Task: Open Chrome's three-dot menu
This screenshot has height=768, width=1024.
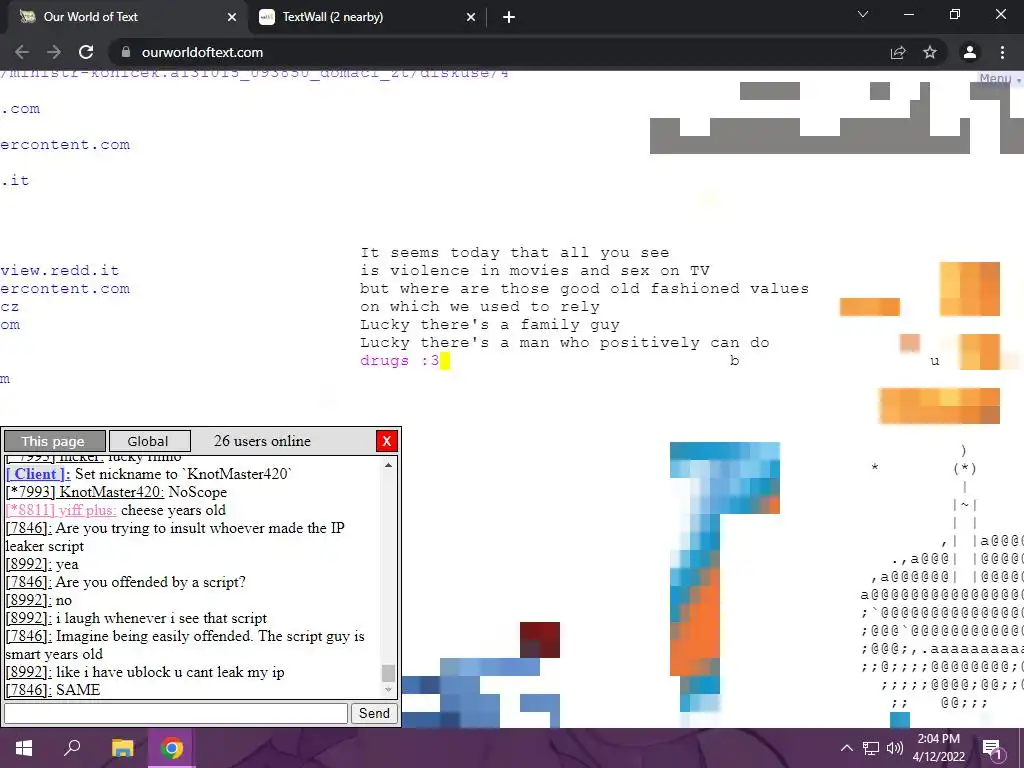Action: 1002,52
